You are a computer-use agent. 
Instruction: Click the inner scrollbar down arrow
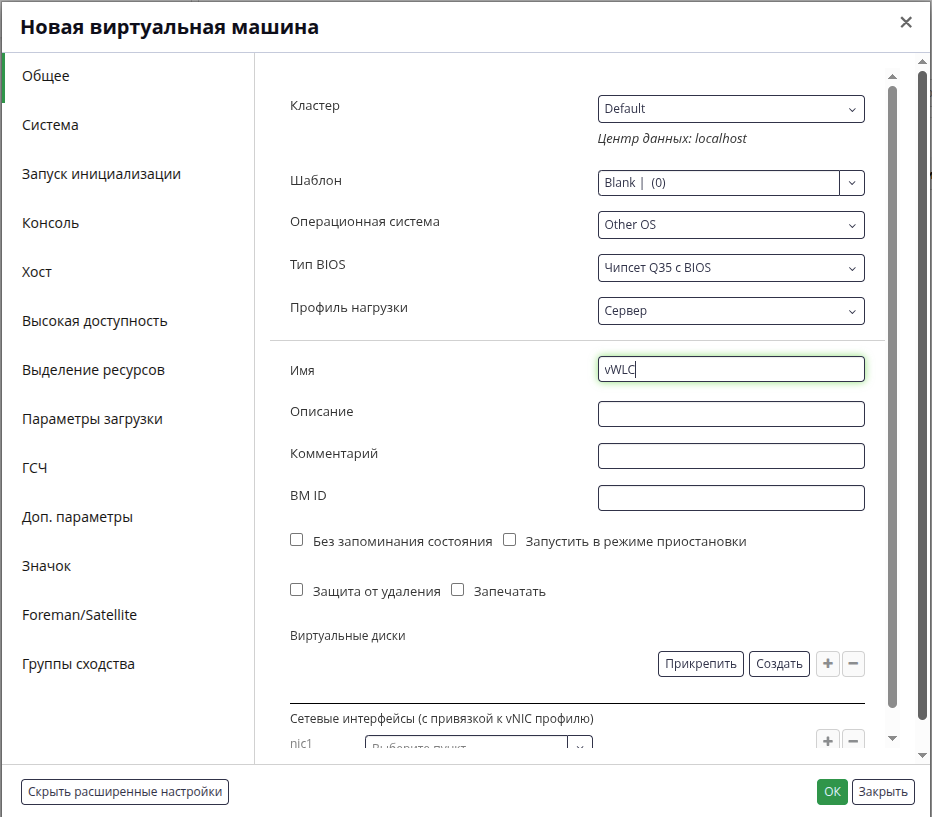tap(892, 739)
